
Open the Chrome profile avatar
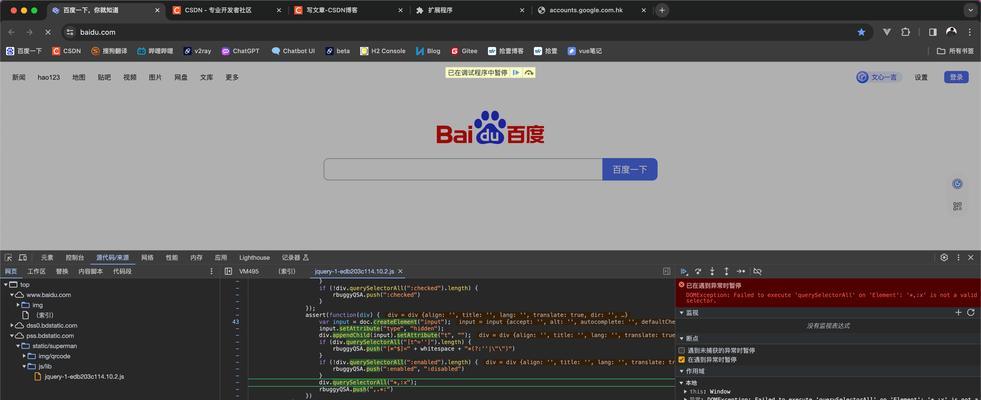click(952, 32)
